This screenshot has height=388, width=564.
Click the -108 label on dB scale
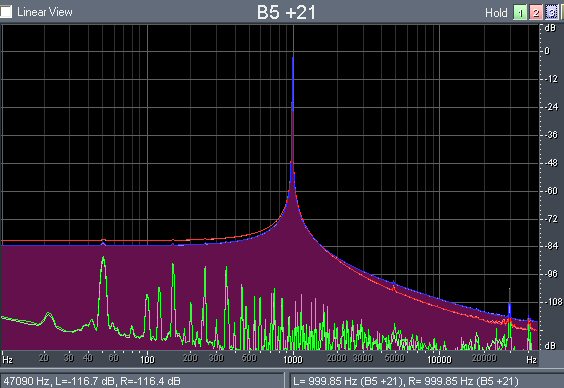pos(552,302)
